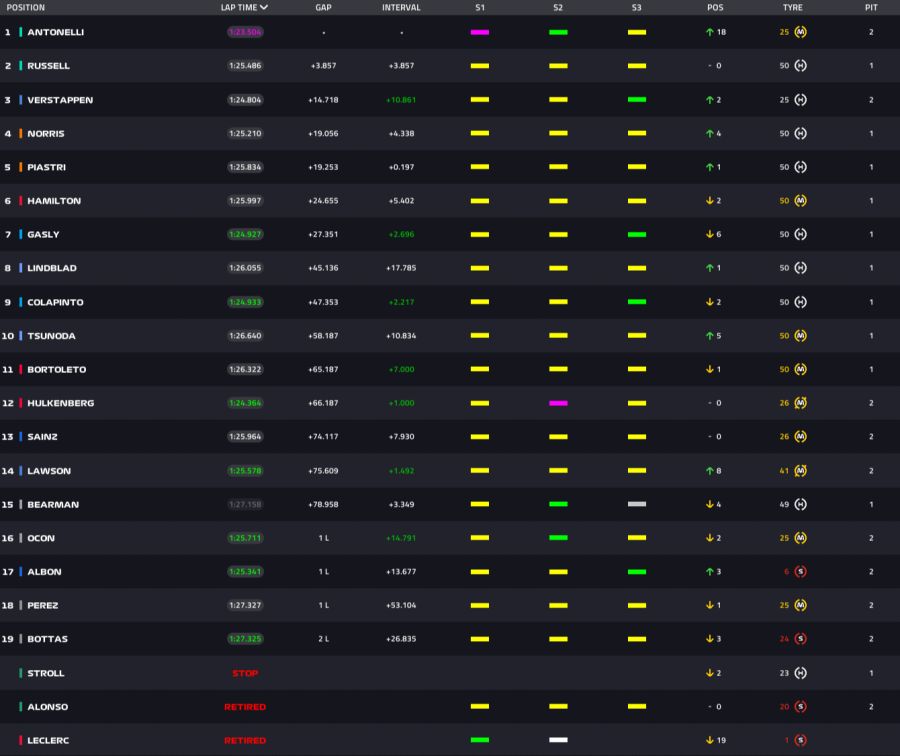900x756 pixels.
Task: Select driver name PEREZ
Action: pos(43,605)
